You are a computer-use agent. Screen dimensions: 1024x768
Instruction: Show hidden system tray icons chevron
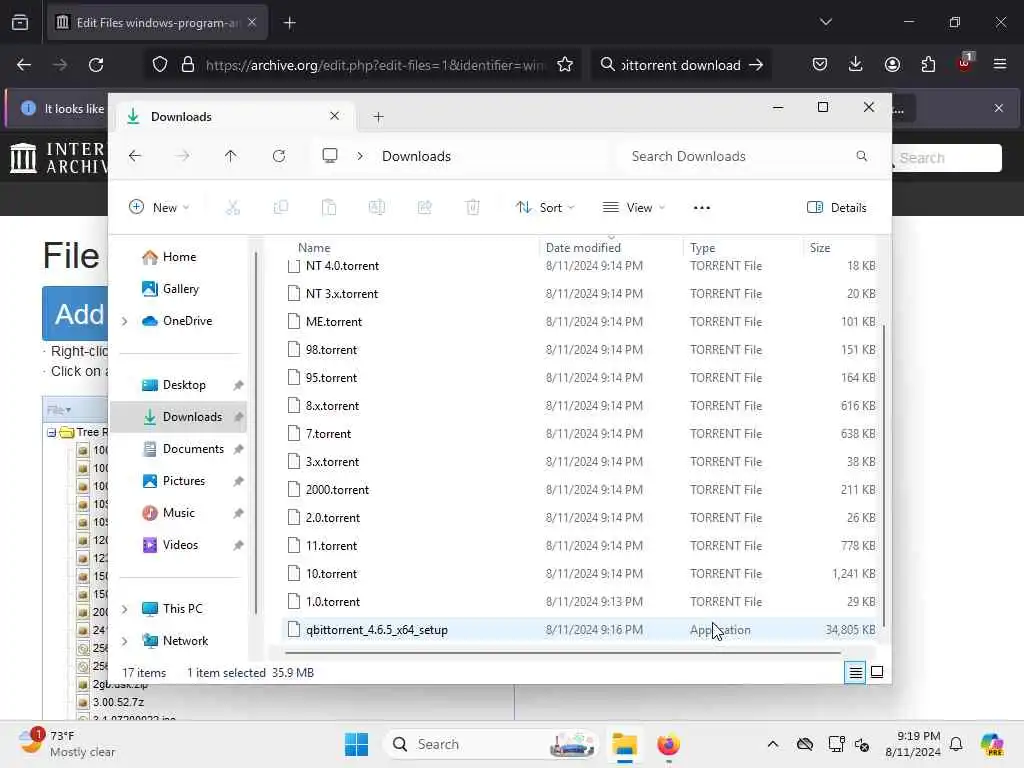(773, 744)
